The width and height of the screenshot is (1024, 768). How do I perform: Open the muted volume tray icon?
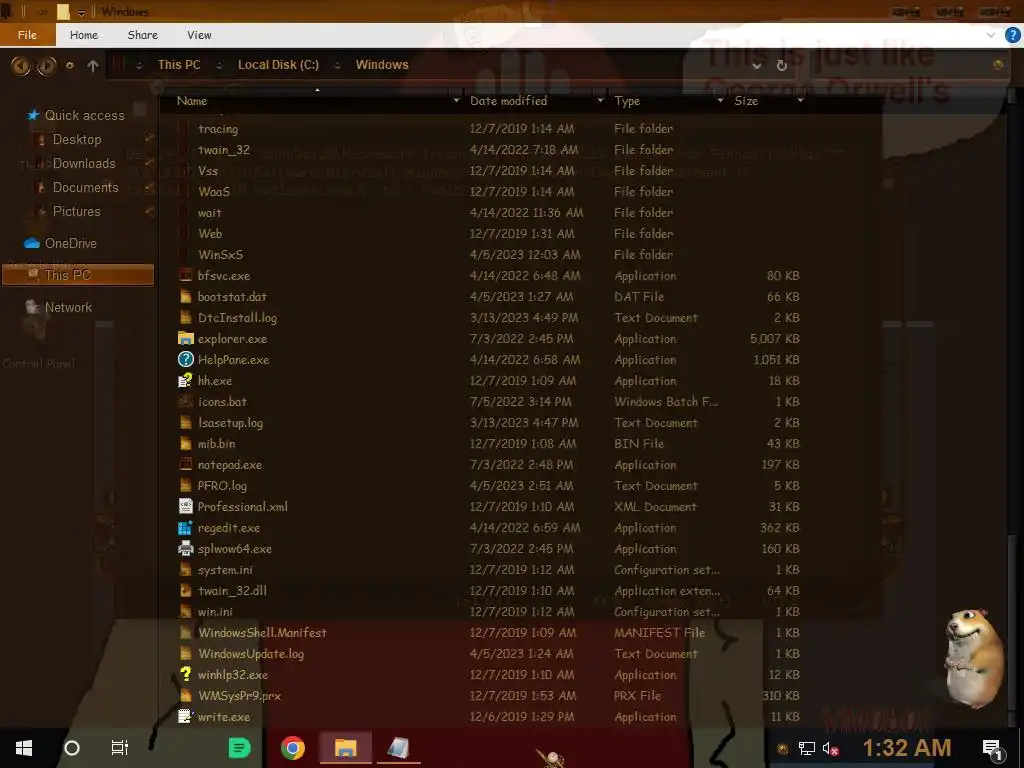click(x=830, y=748)
